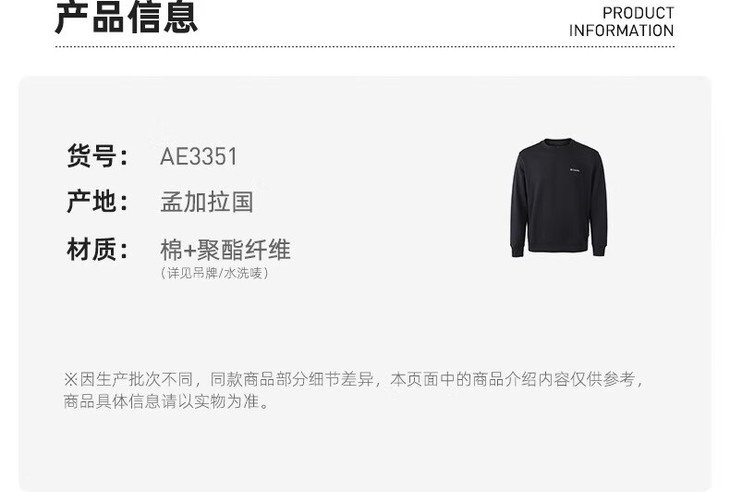Click the note 详见吊牌/水洗唛
Image resolution: width=730 pixels, height=492 pixels.
(x=215, y=273)
